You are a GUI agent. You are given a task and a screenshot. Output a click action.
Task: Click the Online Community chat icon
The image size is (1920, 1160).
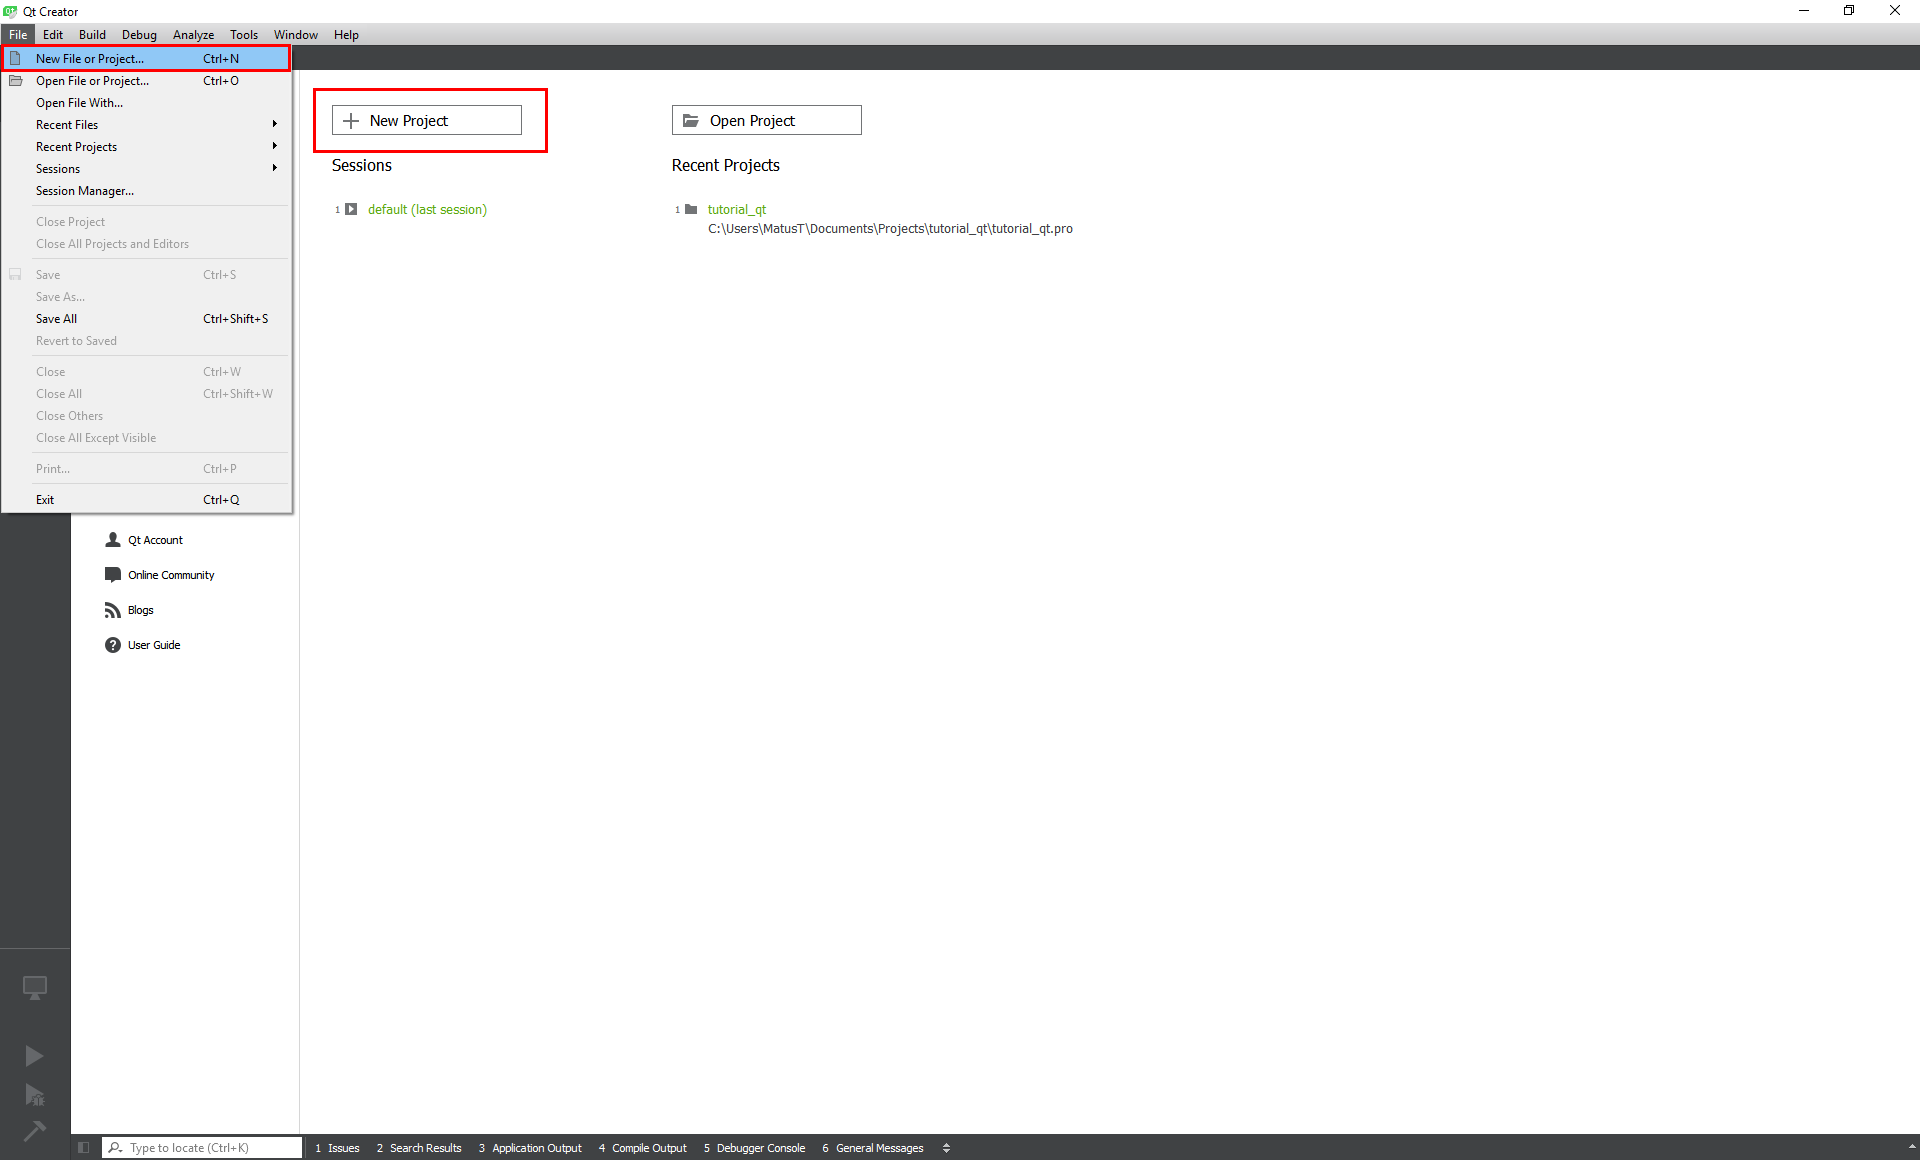(113, 575)
